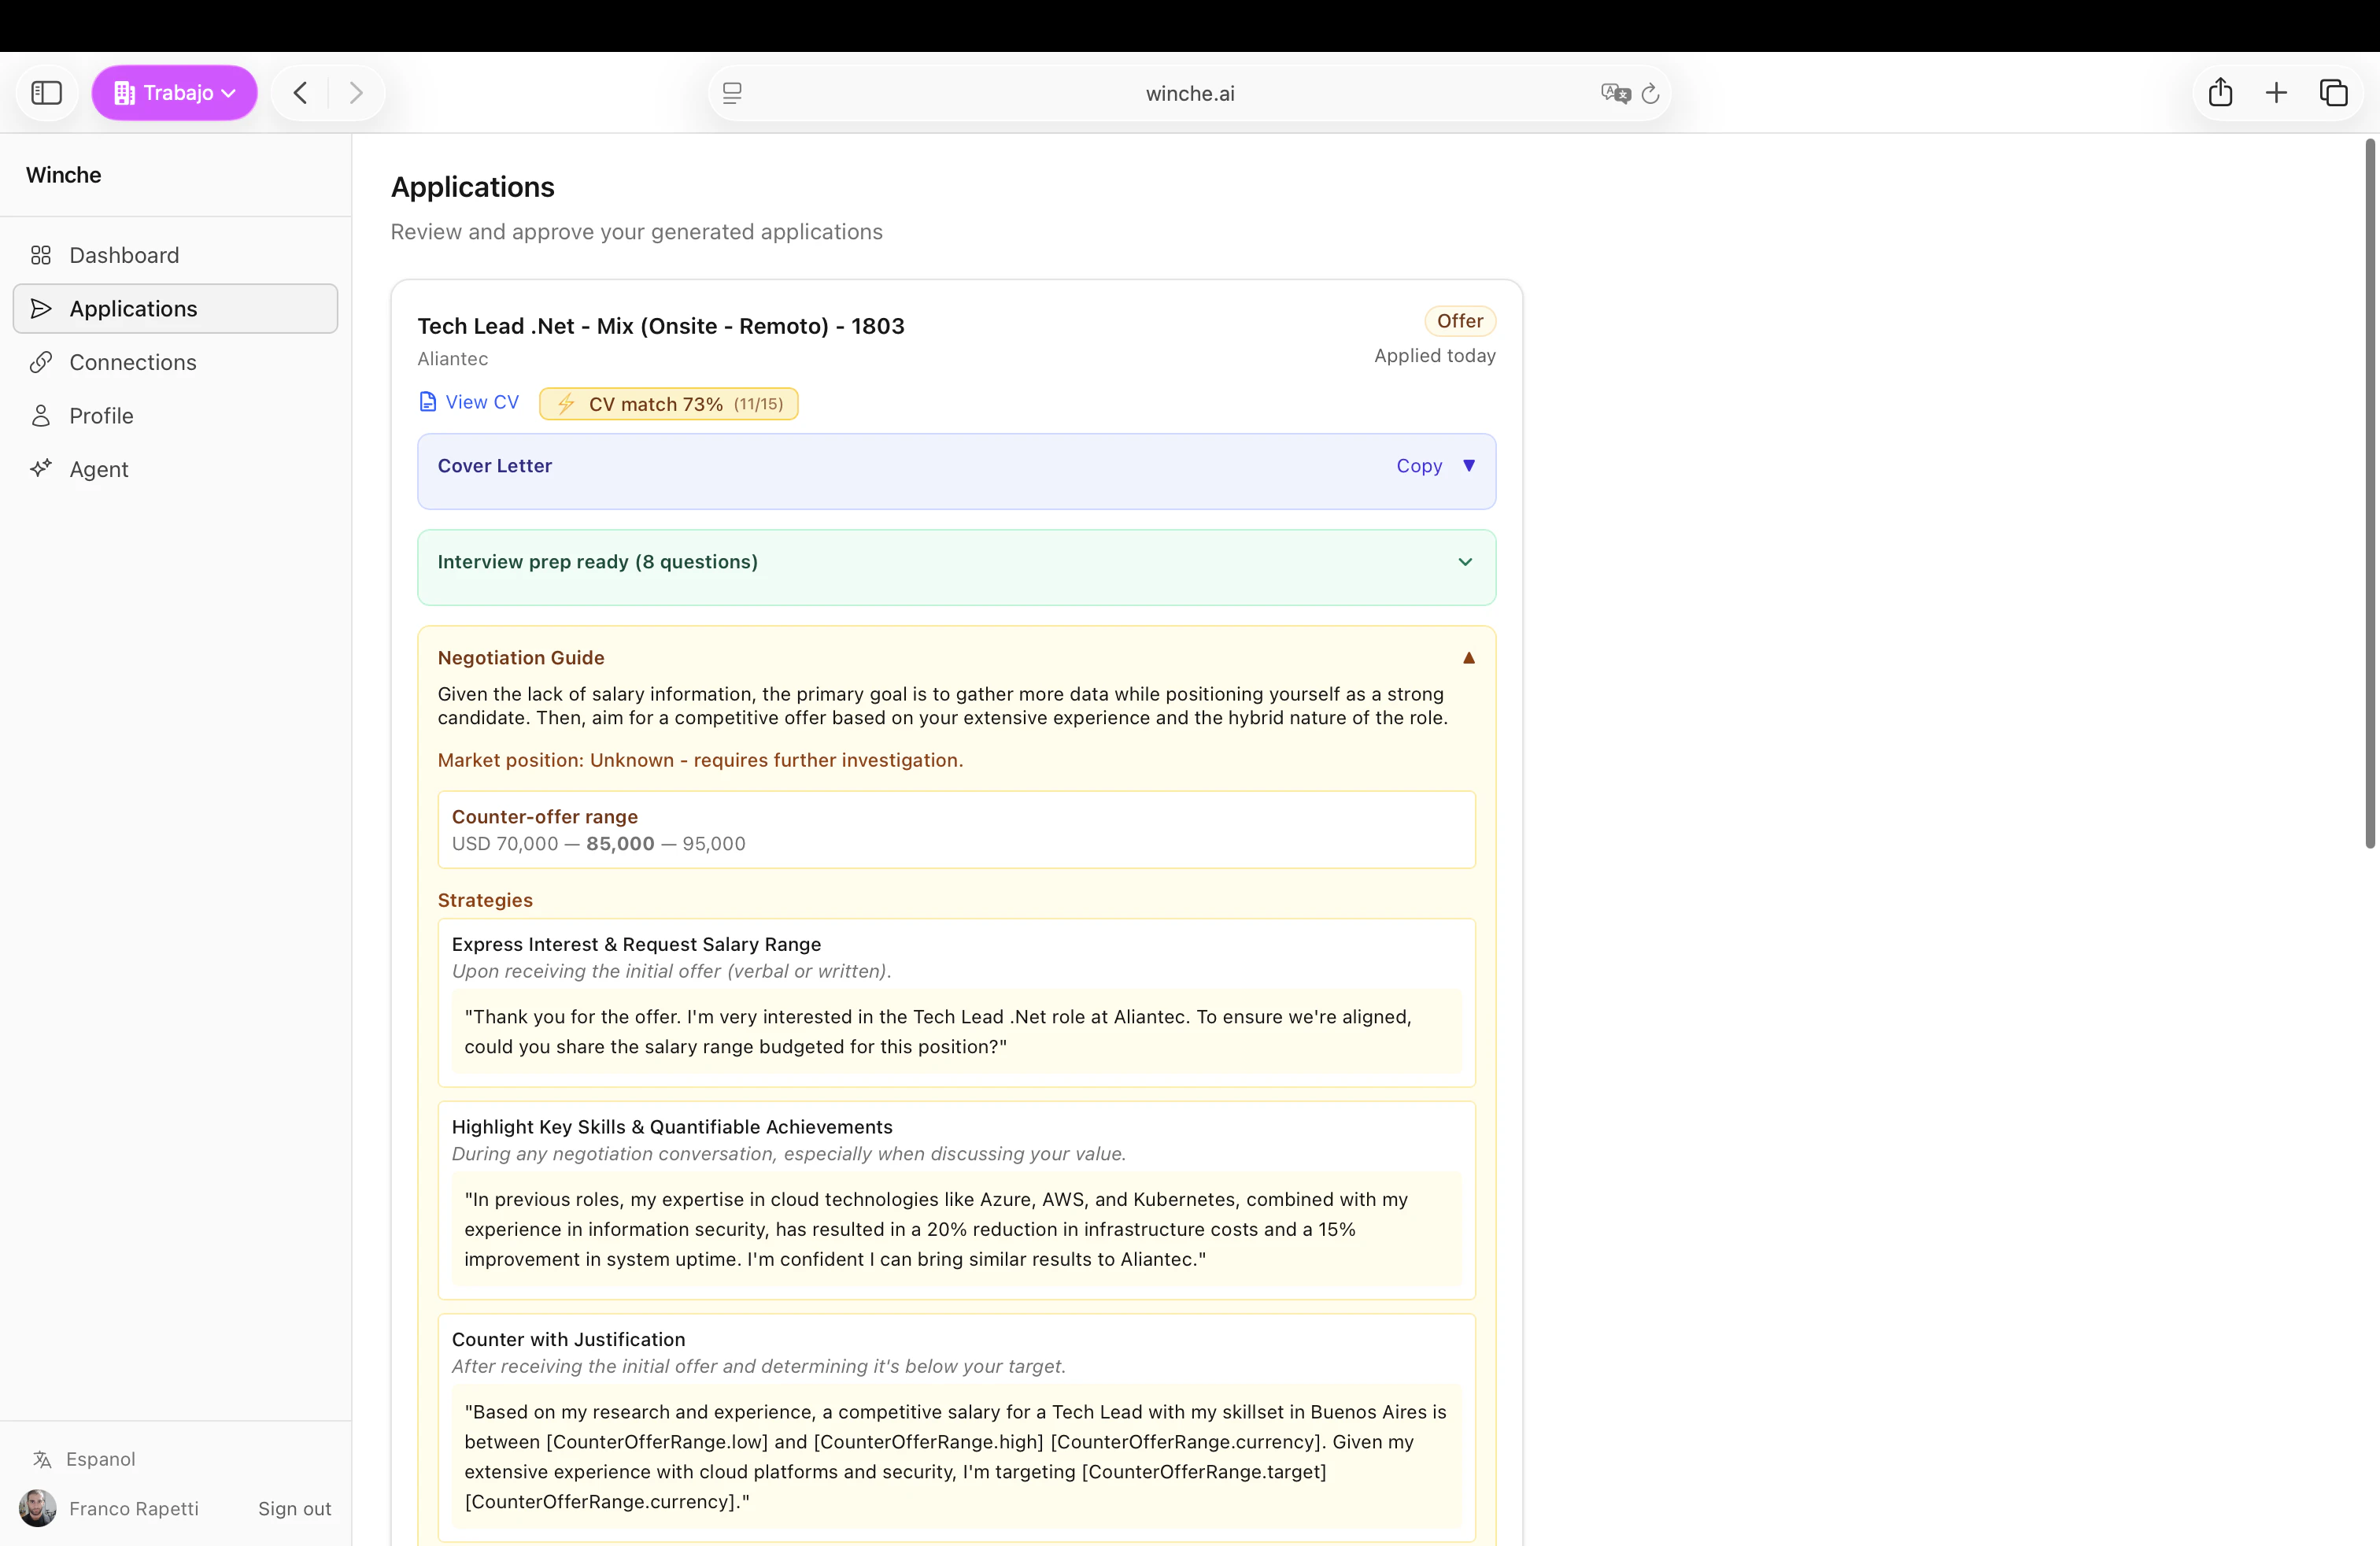Screen dimensions: 2380x1546
Task: Open the page reader icon in address bar
Action: (x=732, y=93)
